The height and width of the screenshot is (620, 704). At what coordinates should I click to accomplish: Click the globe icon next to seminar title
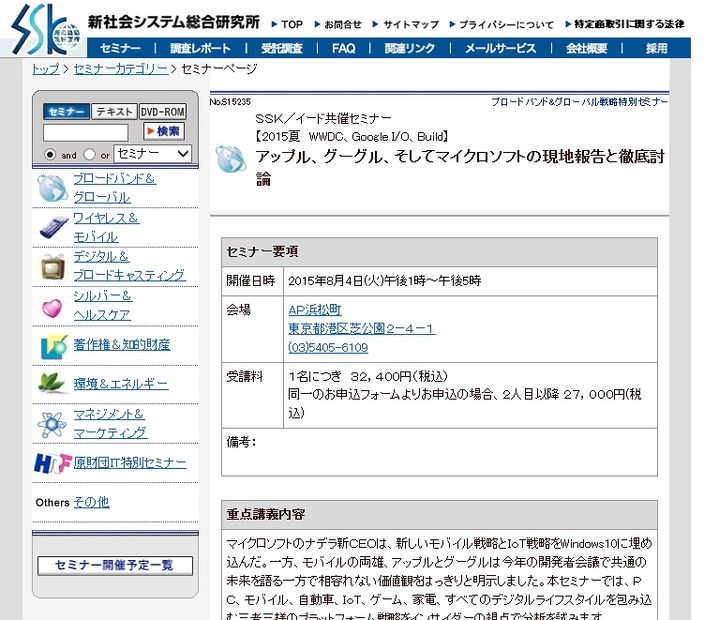pos(230,159)
